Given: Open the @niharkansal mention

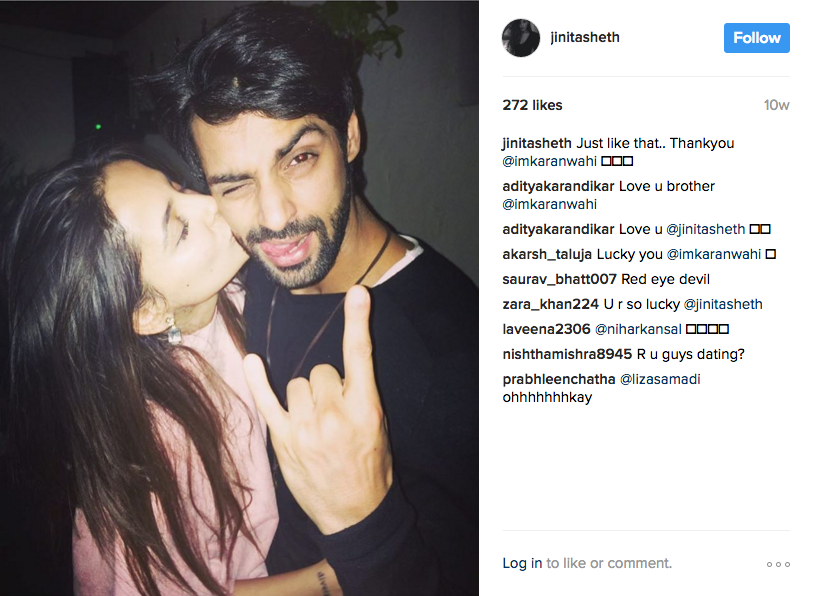Looking at the screenshot, I should (x=638, y=329).
